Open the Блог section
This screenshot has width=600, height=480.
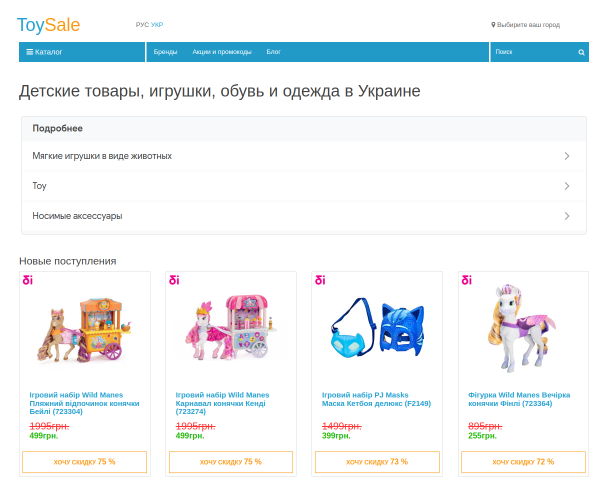274,52
